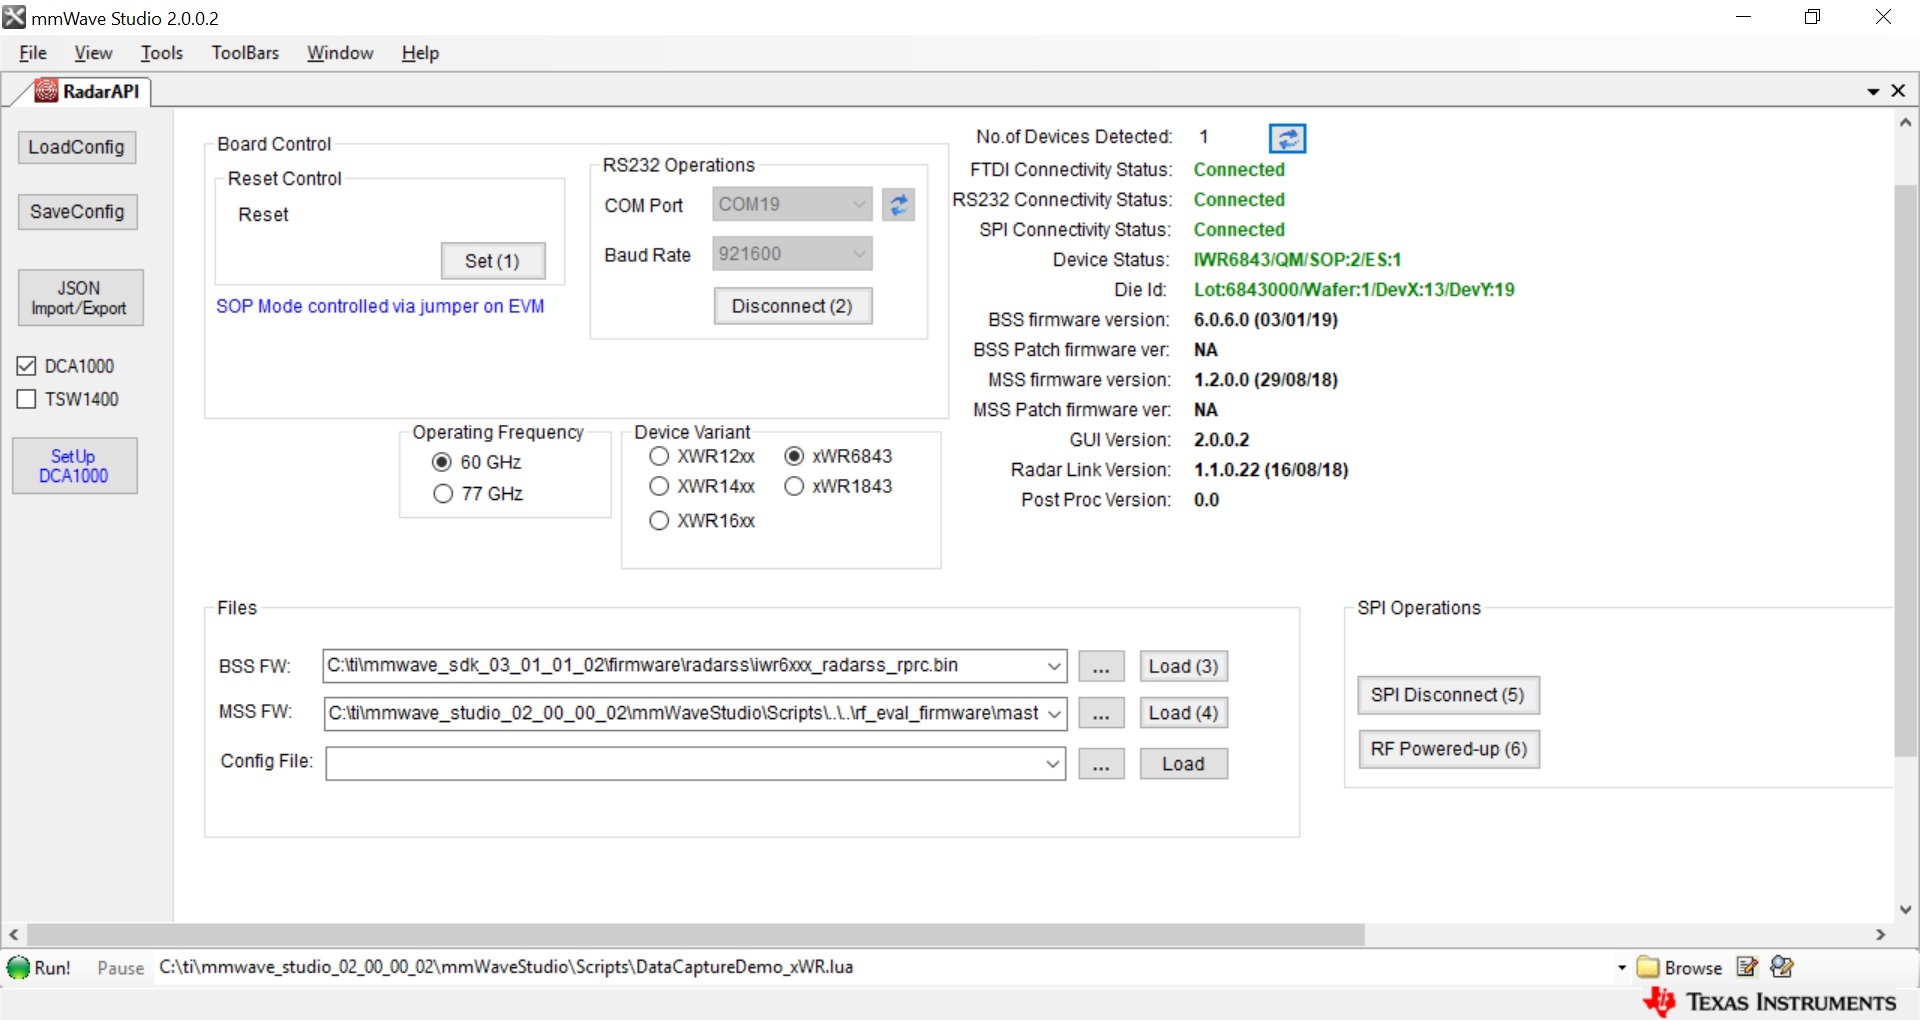This screenshot has height=1020, width=1920.
Task: Choose XWR16xx device variant
Action: click(x=659, y=520)
